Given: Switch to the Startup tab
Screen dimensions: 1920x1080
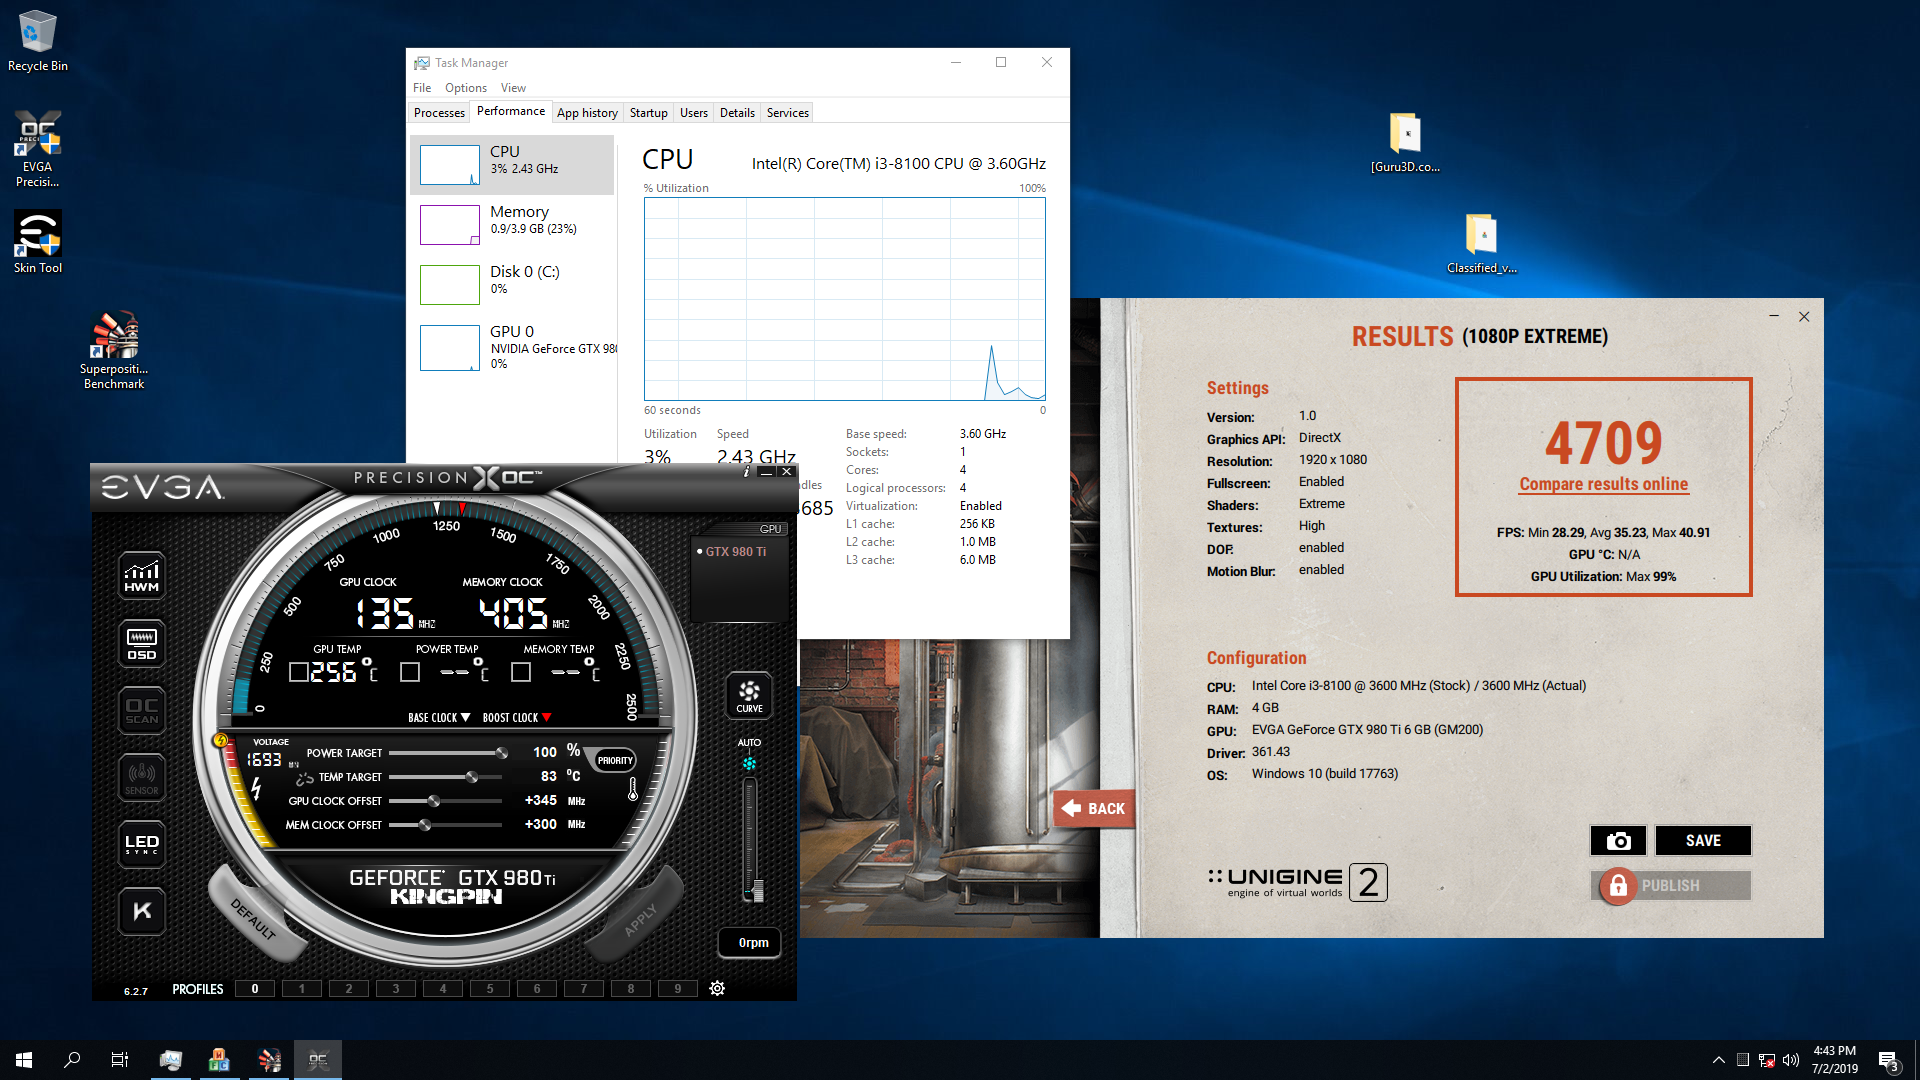Looking at the screenshot, I should pyautogui.click(x=649, y=113).
